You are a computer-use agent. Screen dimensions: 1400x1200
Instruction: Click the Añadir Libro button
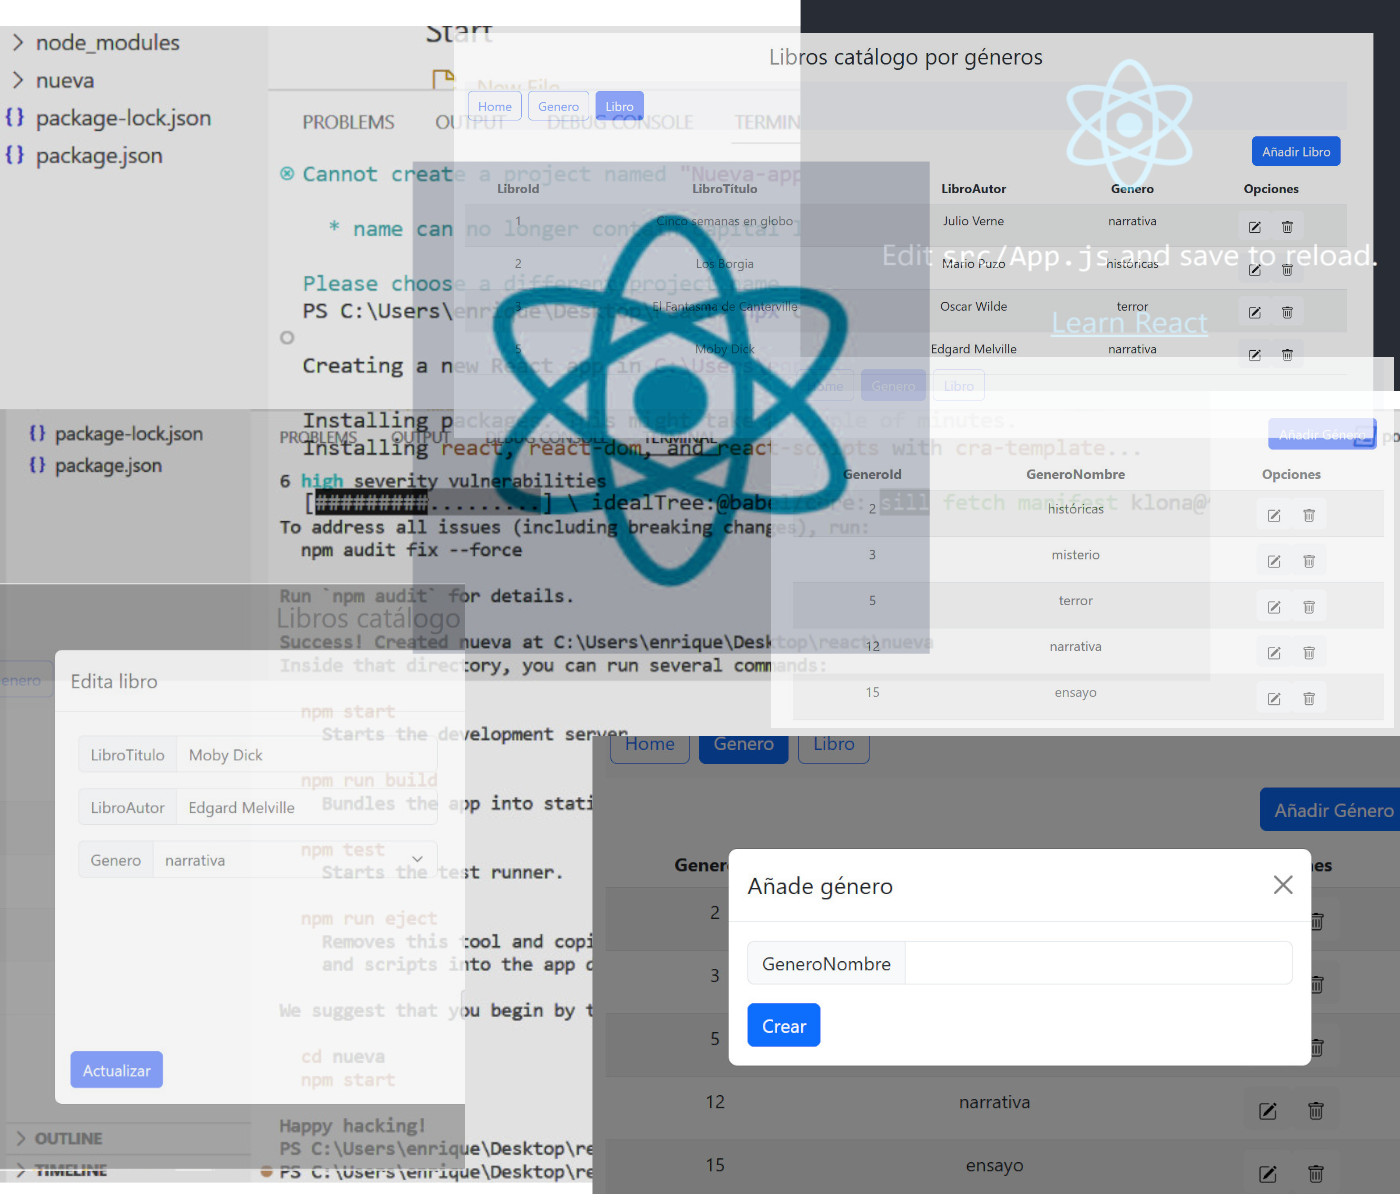click(x=1296, y=151)
